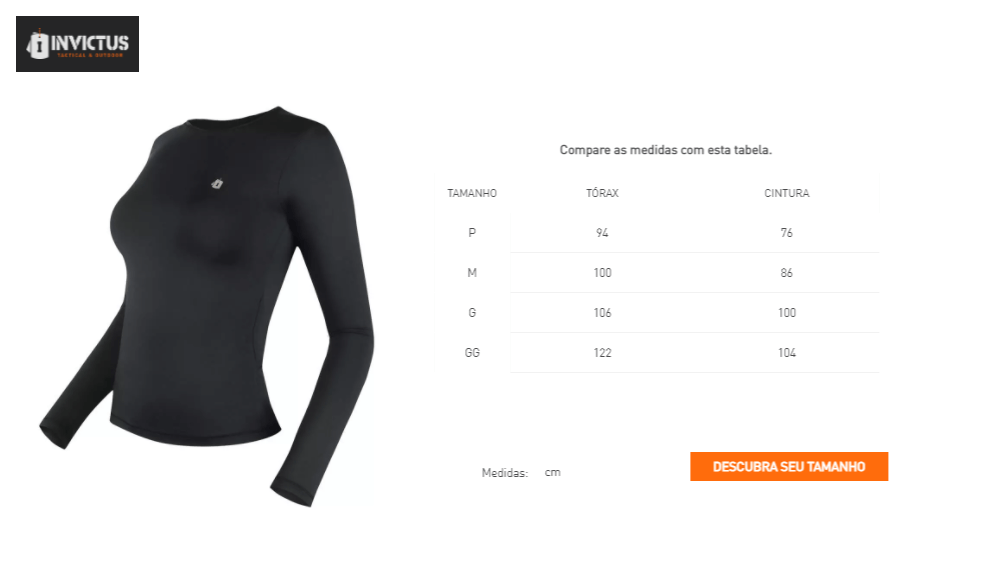
Task: Select the cm measurement unit
Action: 552,473
